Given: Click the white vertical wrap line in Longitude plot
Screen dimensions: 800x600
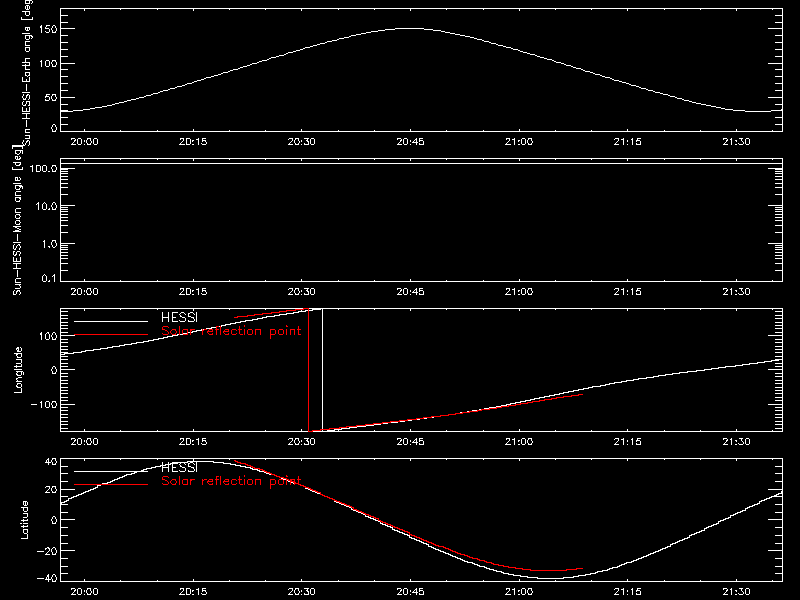Looking at the screenshot, I should (322, 370).
